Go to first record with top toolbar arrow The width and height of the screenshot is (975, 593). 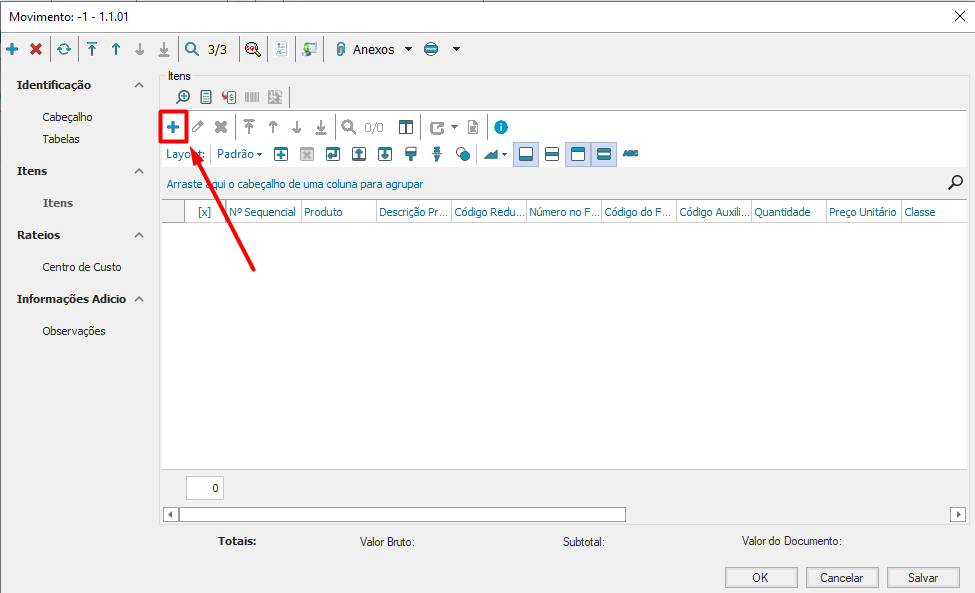pos(92,49)
